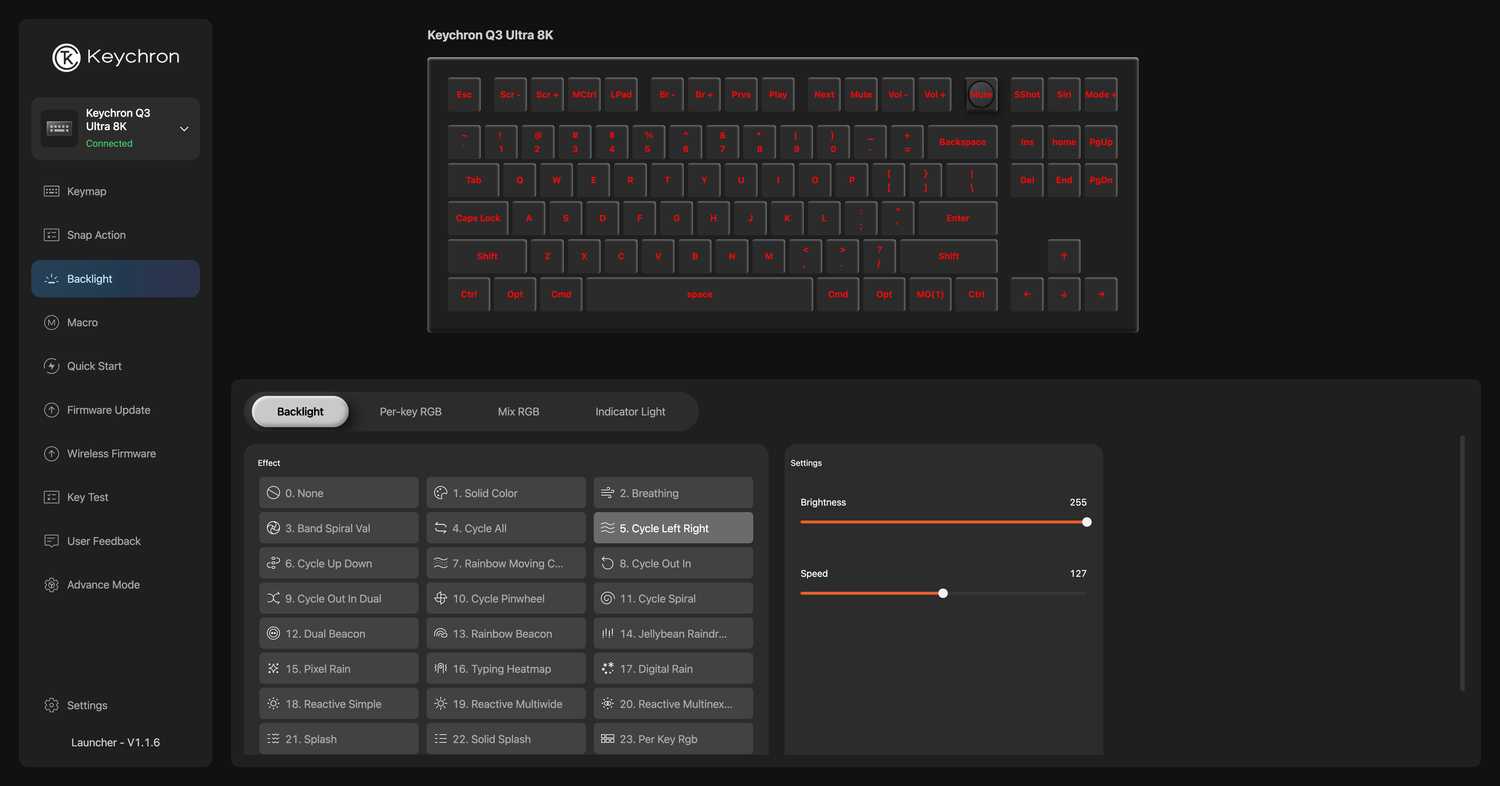Screen dimensions: 1500x786
Task: Click the User Feedback chat icon
Action: pyautogui.click(x=52, y=541)
